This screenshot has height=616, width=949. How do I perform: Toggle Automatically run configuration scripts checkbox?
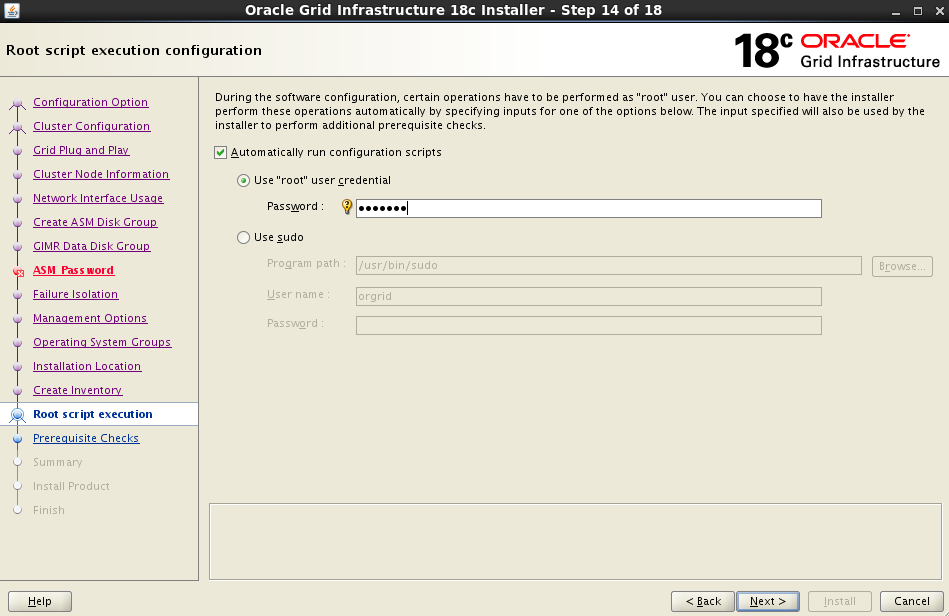tap(220, 152)
